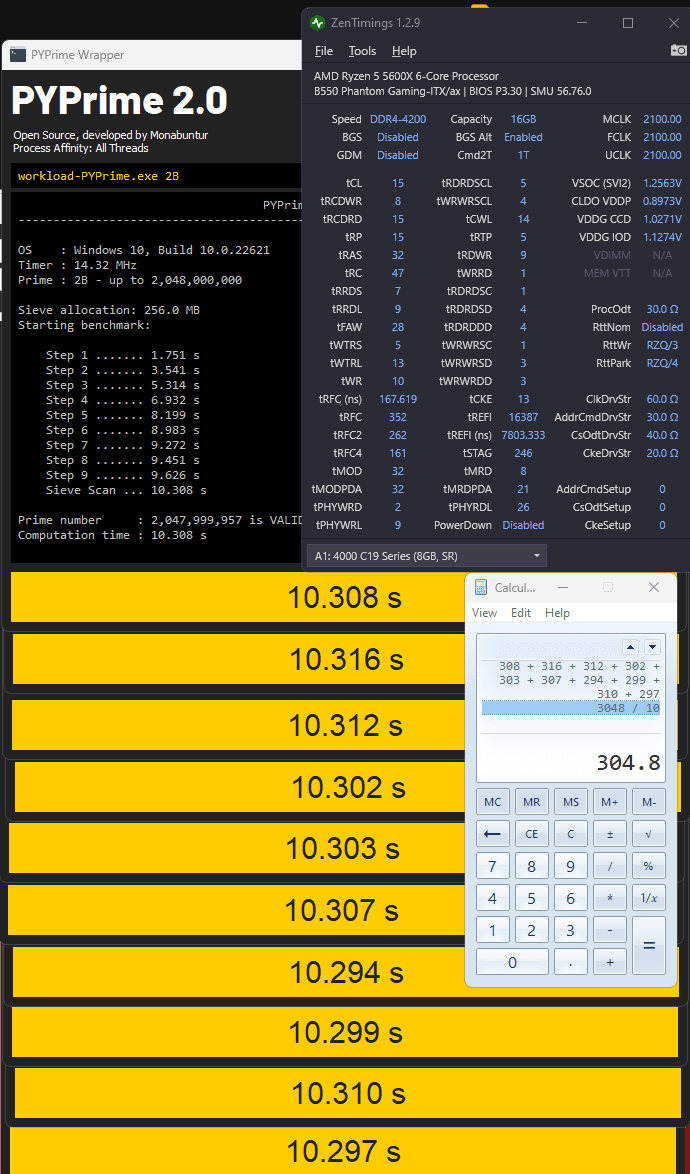This screenshot has width=690, height=1174.
Task: Click the 10.308 s yellow result bar
Action: (237, 597)
